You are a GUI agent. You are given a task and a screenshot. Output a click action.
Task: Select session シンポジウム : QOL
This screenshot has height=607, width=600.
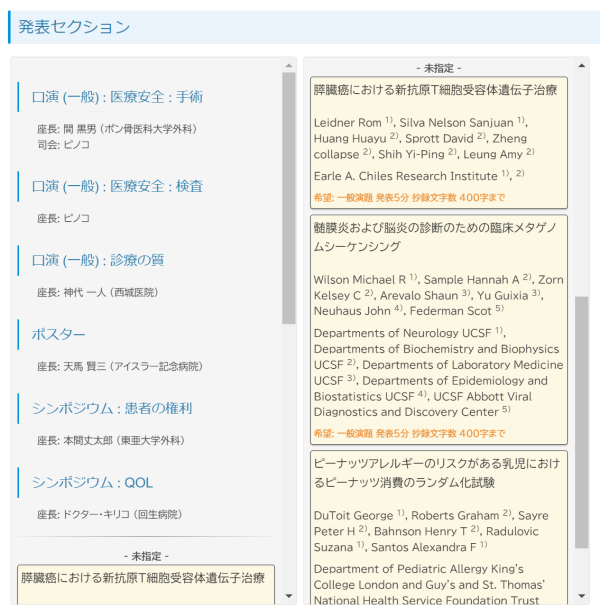tap(92, 482)
